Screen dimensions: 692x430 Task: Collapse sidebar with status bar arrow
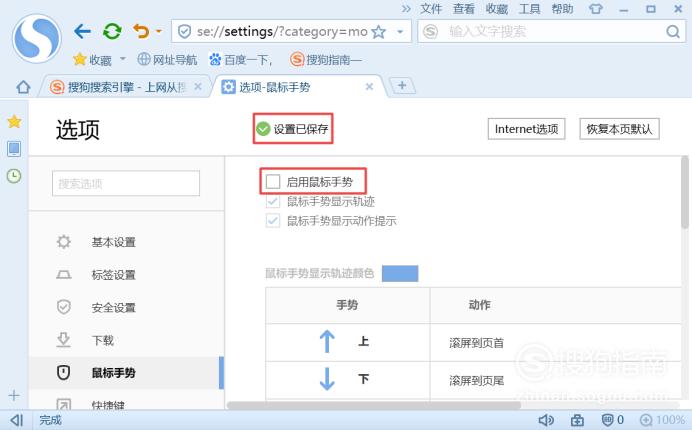pyautogui.click(x=17, y=420)
